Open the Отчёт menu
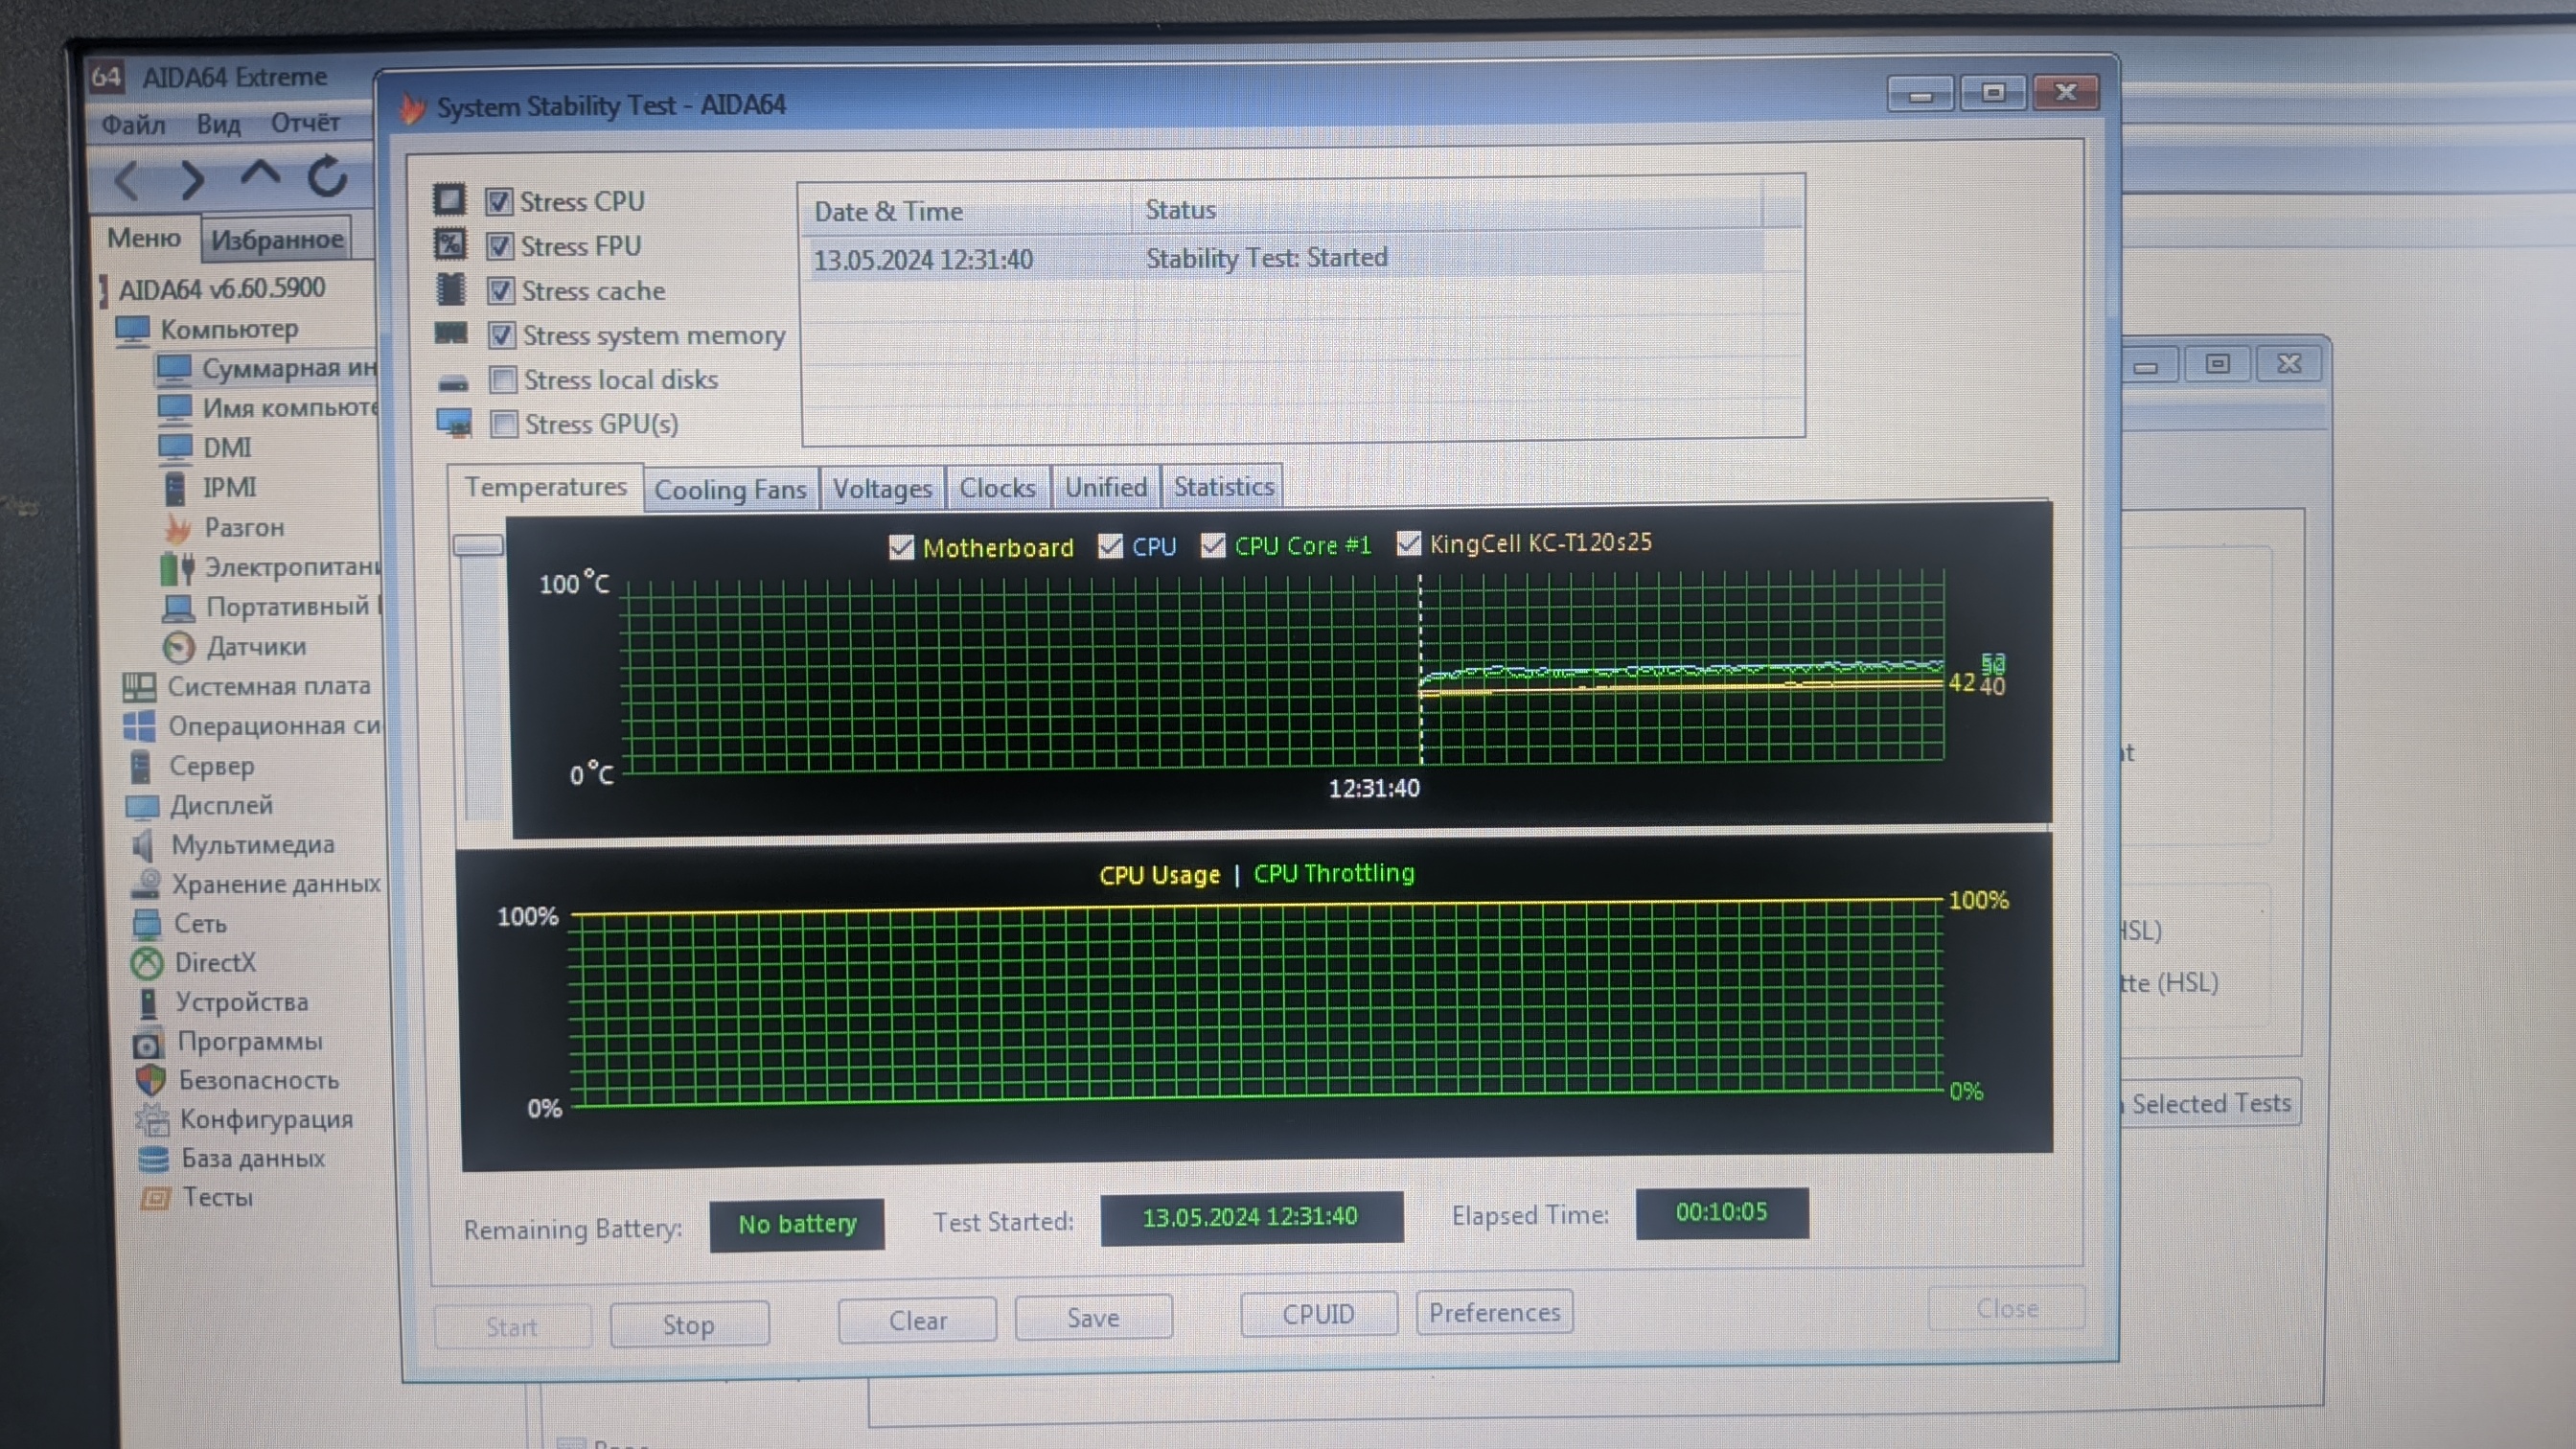2576x1449 pixels. 305,122
